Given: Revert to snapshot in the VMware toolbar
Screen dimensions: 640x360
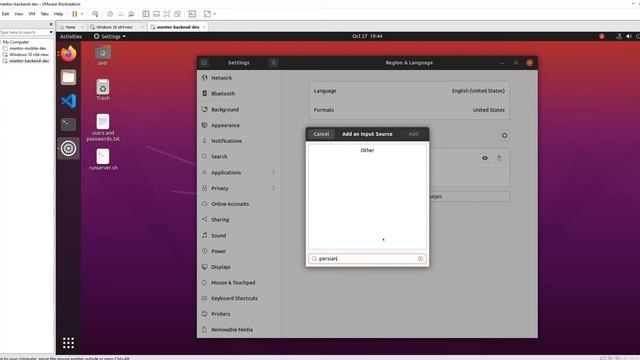Looking at the screenshot, I should 121,14.
